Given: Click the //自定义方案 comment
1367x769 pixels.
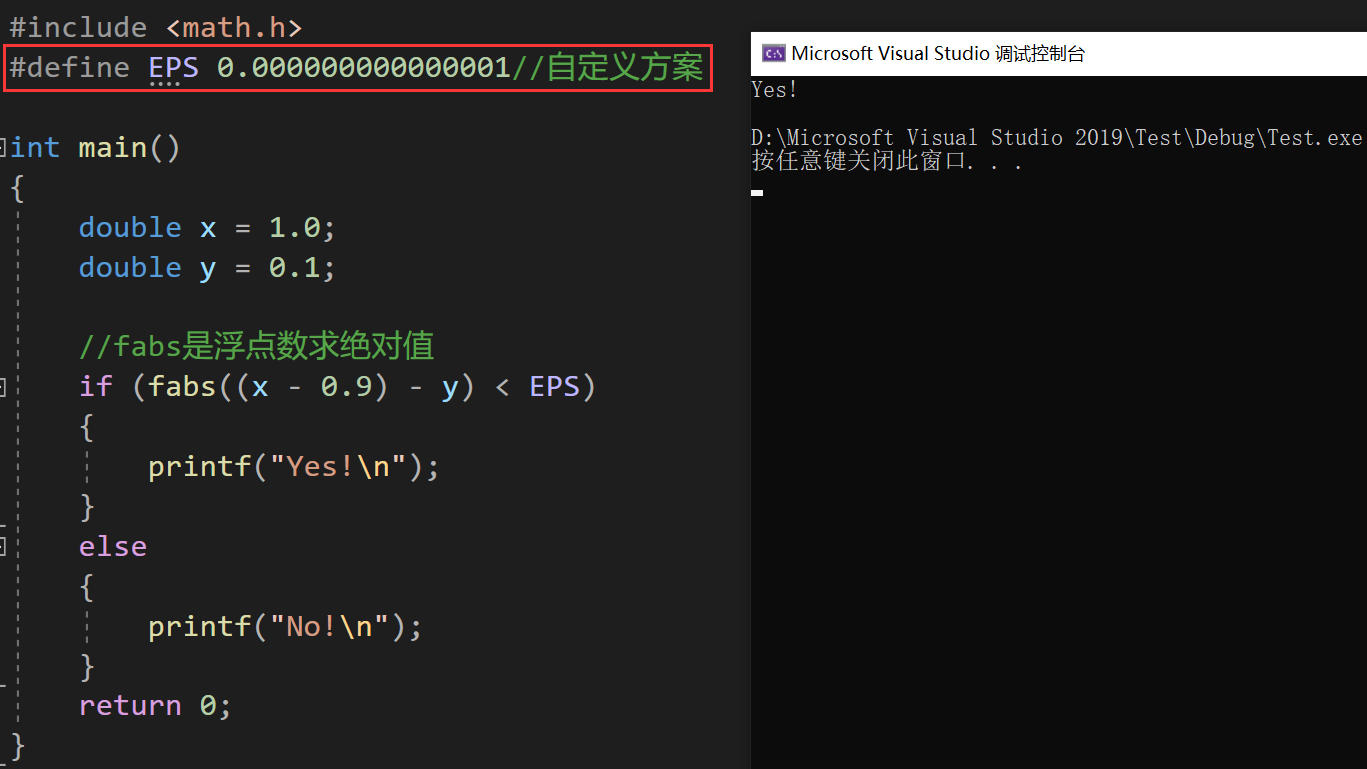Looking at the screenshot, I should tap(607, 67).
